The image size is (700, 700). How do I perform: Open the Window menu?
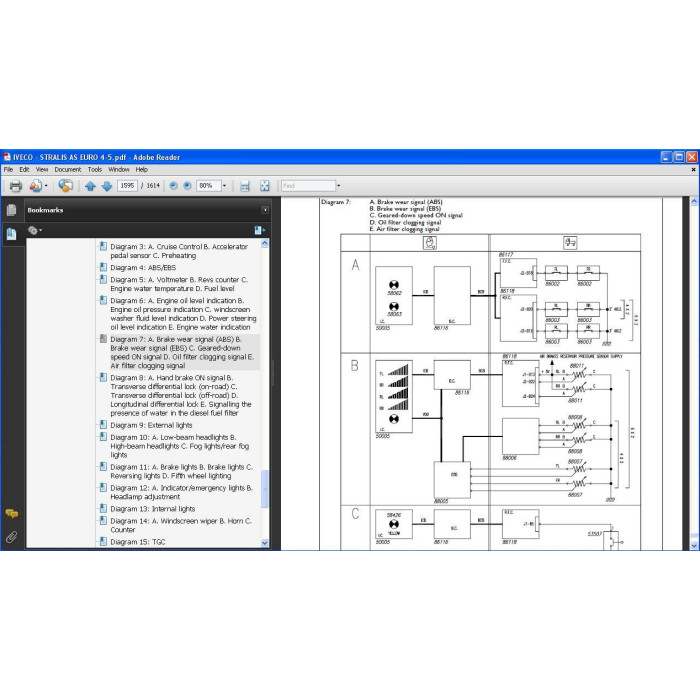click(x=119, y=170)
